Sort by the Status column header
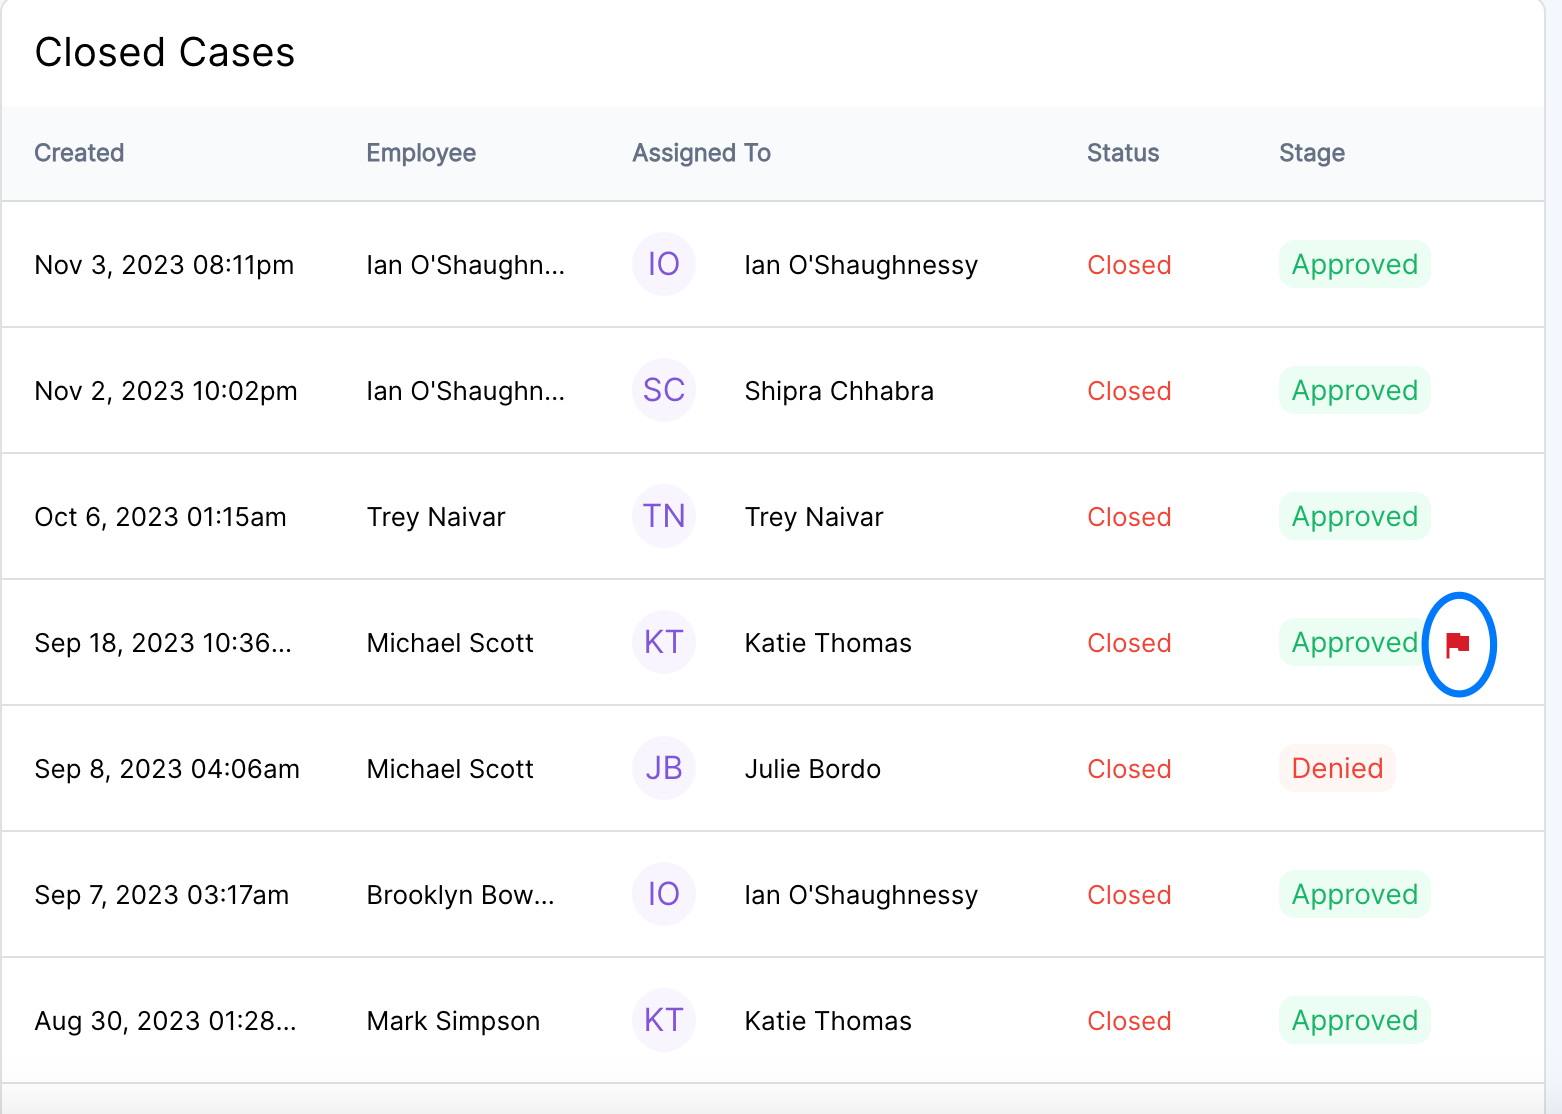 tap(1123, 153)
